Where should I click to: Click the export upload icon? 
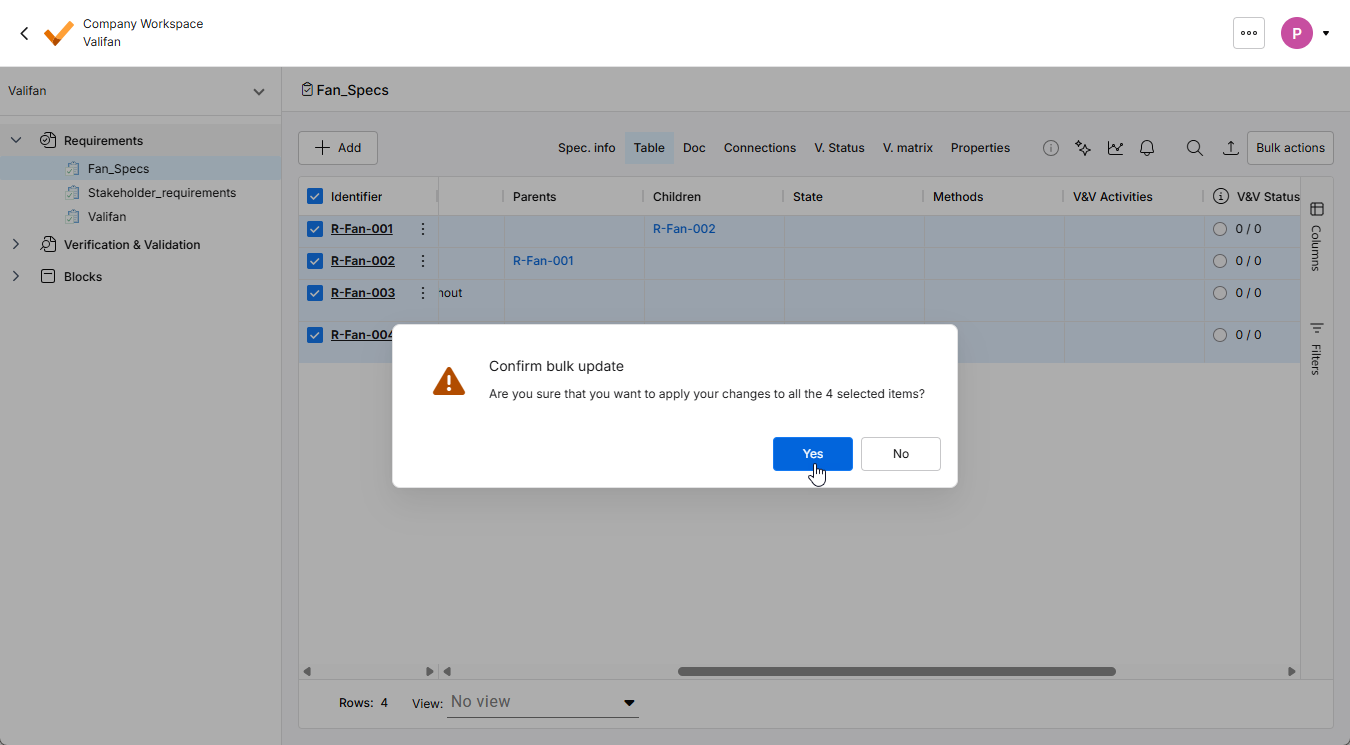click(x=1231, y=148)
